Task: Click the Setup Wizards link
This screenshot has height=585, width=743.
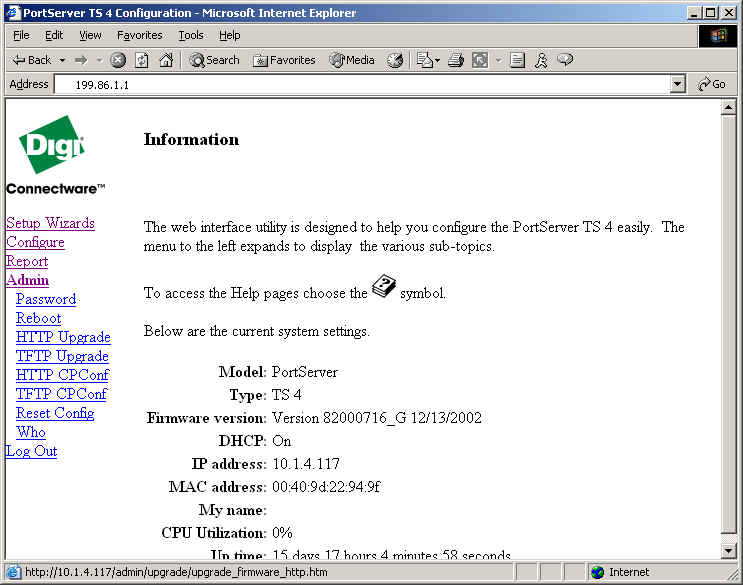Action: (x=50, y=223)
